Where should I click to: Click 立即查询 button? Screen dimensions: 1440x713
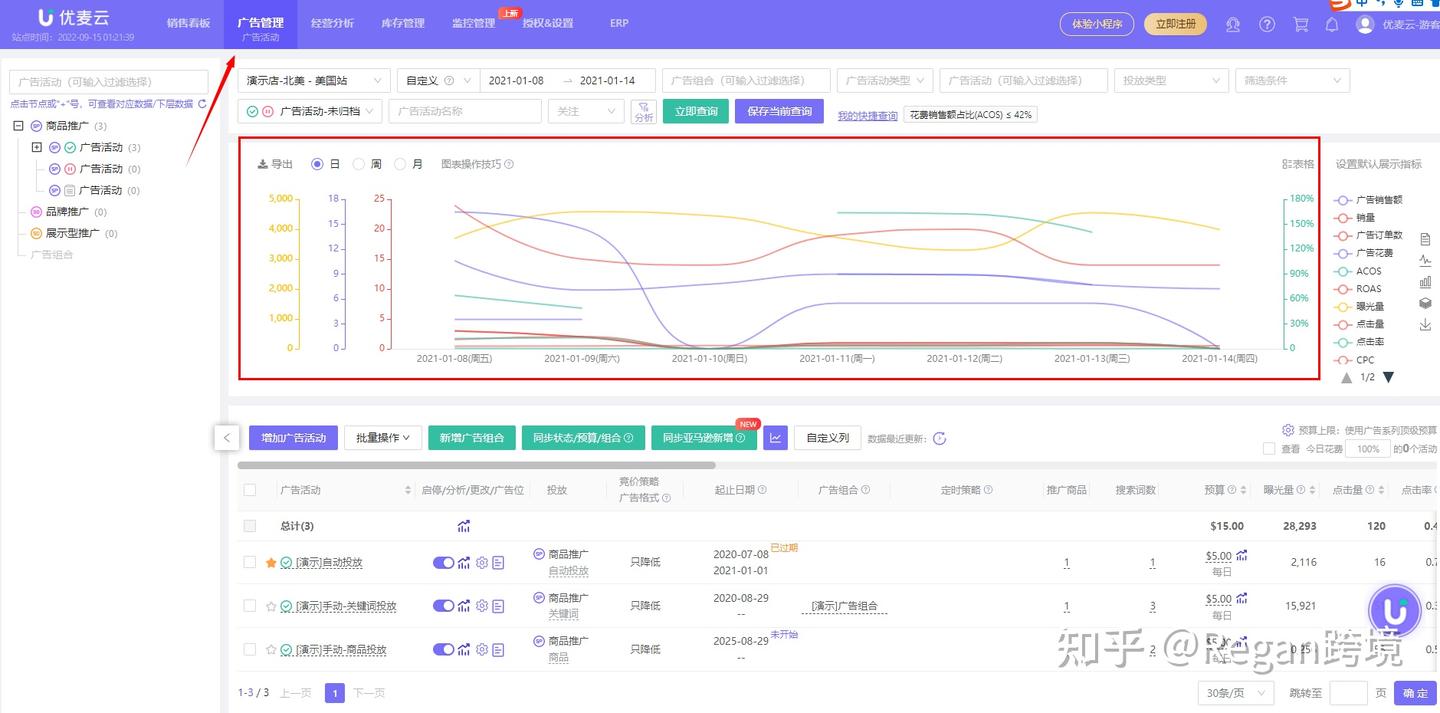(696, 111)
